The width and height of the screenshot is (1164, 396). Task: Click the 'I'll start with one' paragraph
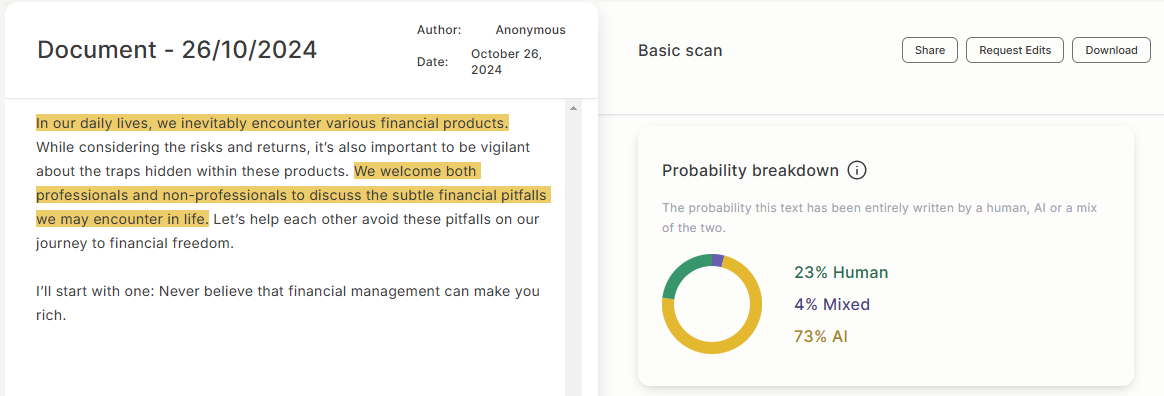click(288, 303)
